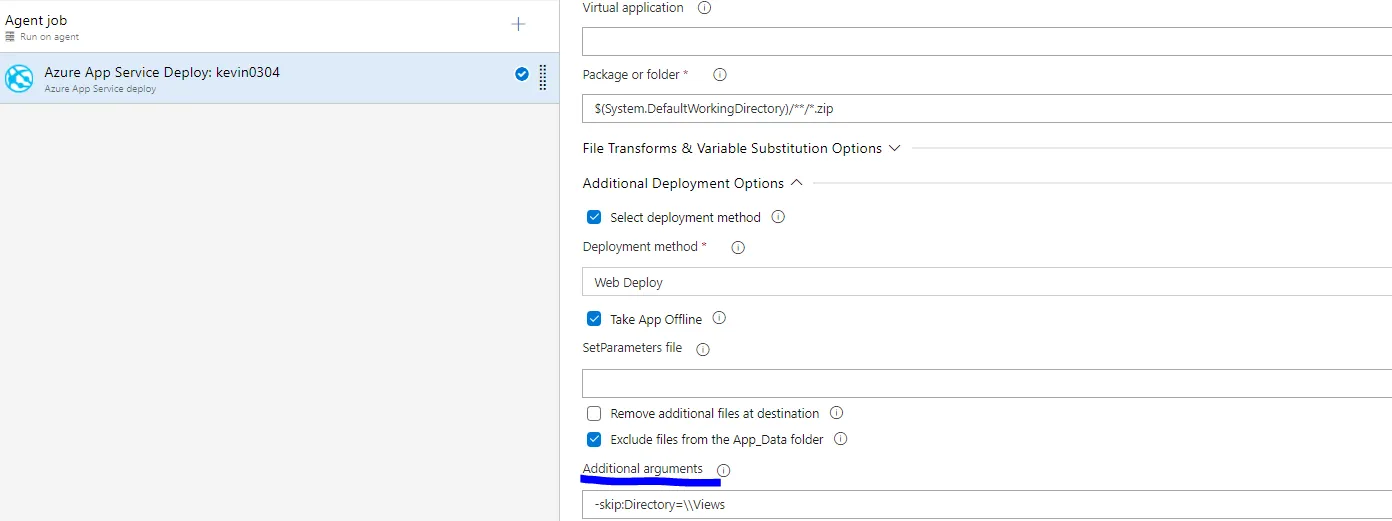Uncheck Select deployment method checkbox

click(x=594, y=217)
